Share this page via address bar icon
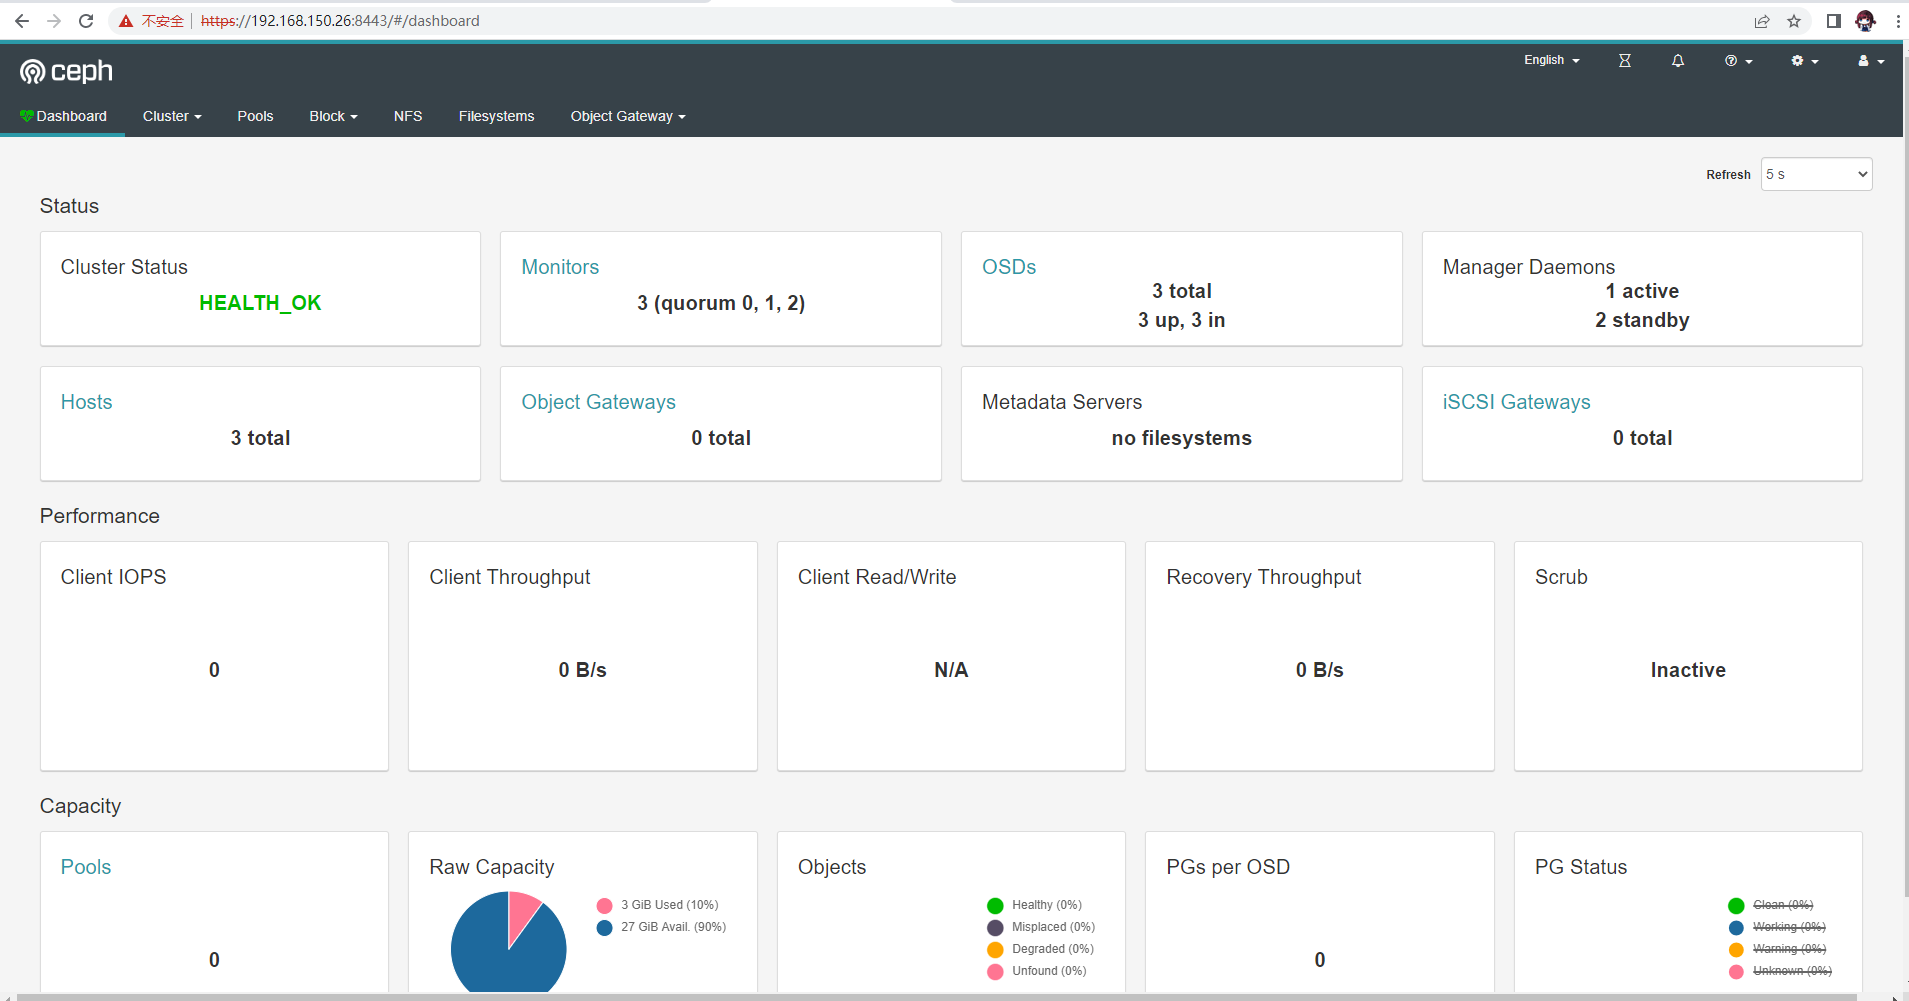This screenshot has height=1001, width=1909. tap(1762, 21)
